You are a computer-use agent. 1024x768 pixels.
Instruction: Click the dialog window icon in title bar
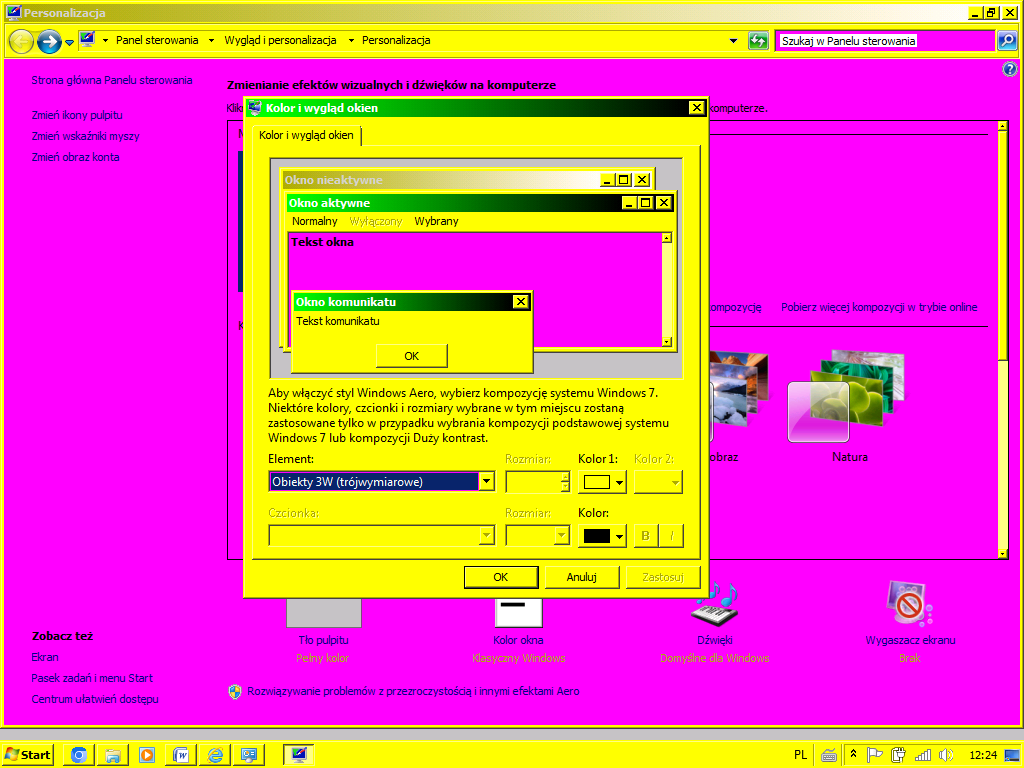(255, 108)
